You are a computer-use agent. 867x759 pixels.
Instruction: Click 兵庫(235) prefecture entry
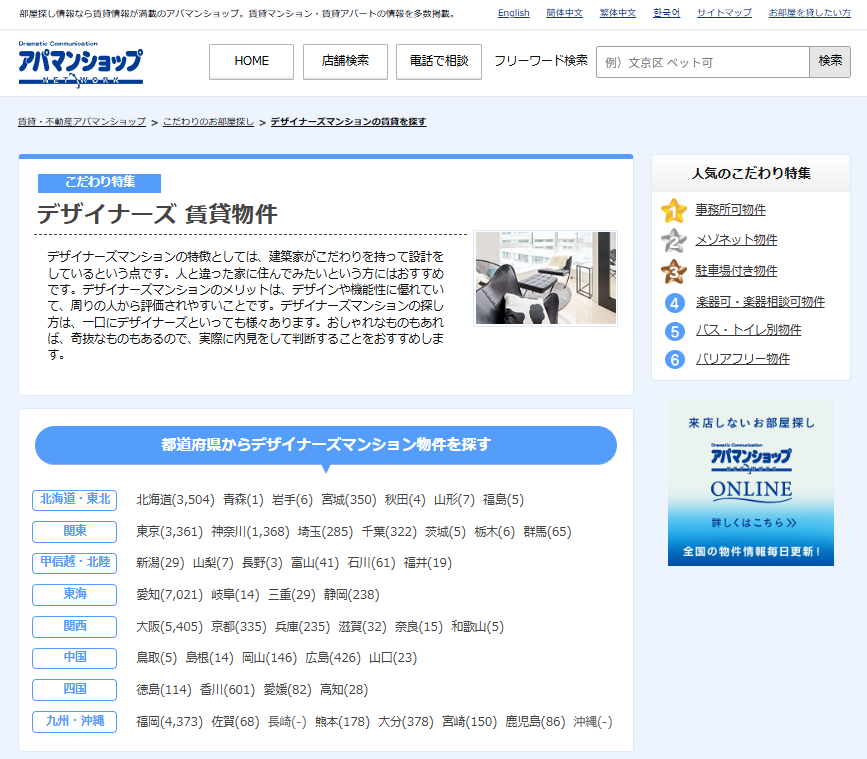(x=302, y=627)
